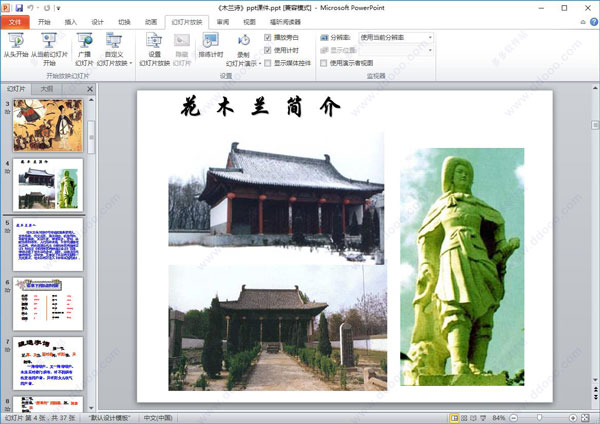Image resolution: width=600 pixels, height=424 pixels.
Task: Click the dimmed 显示位置 monitor icon
Action: click(x=324, y=50)
